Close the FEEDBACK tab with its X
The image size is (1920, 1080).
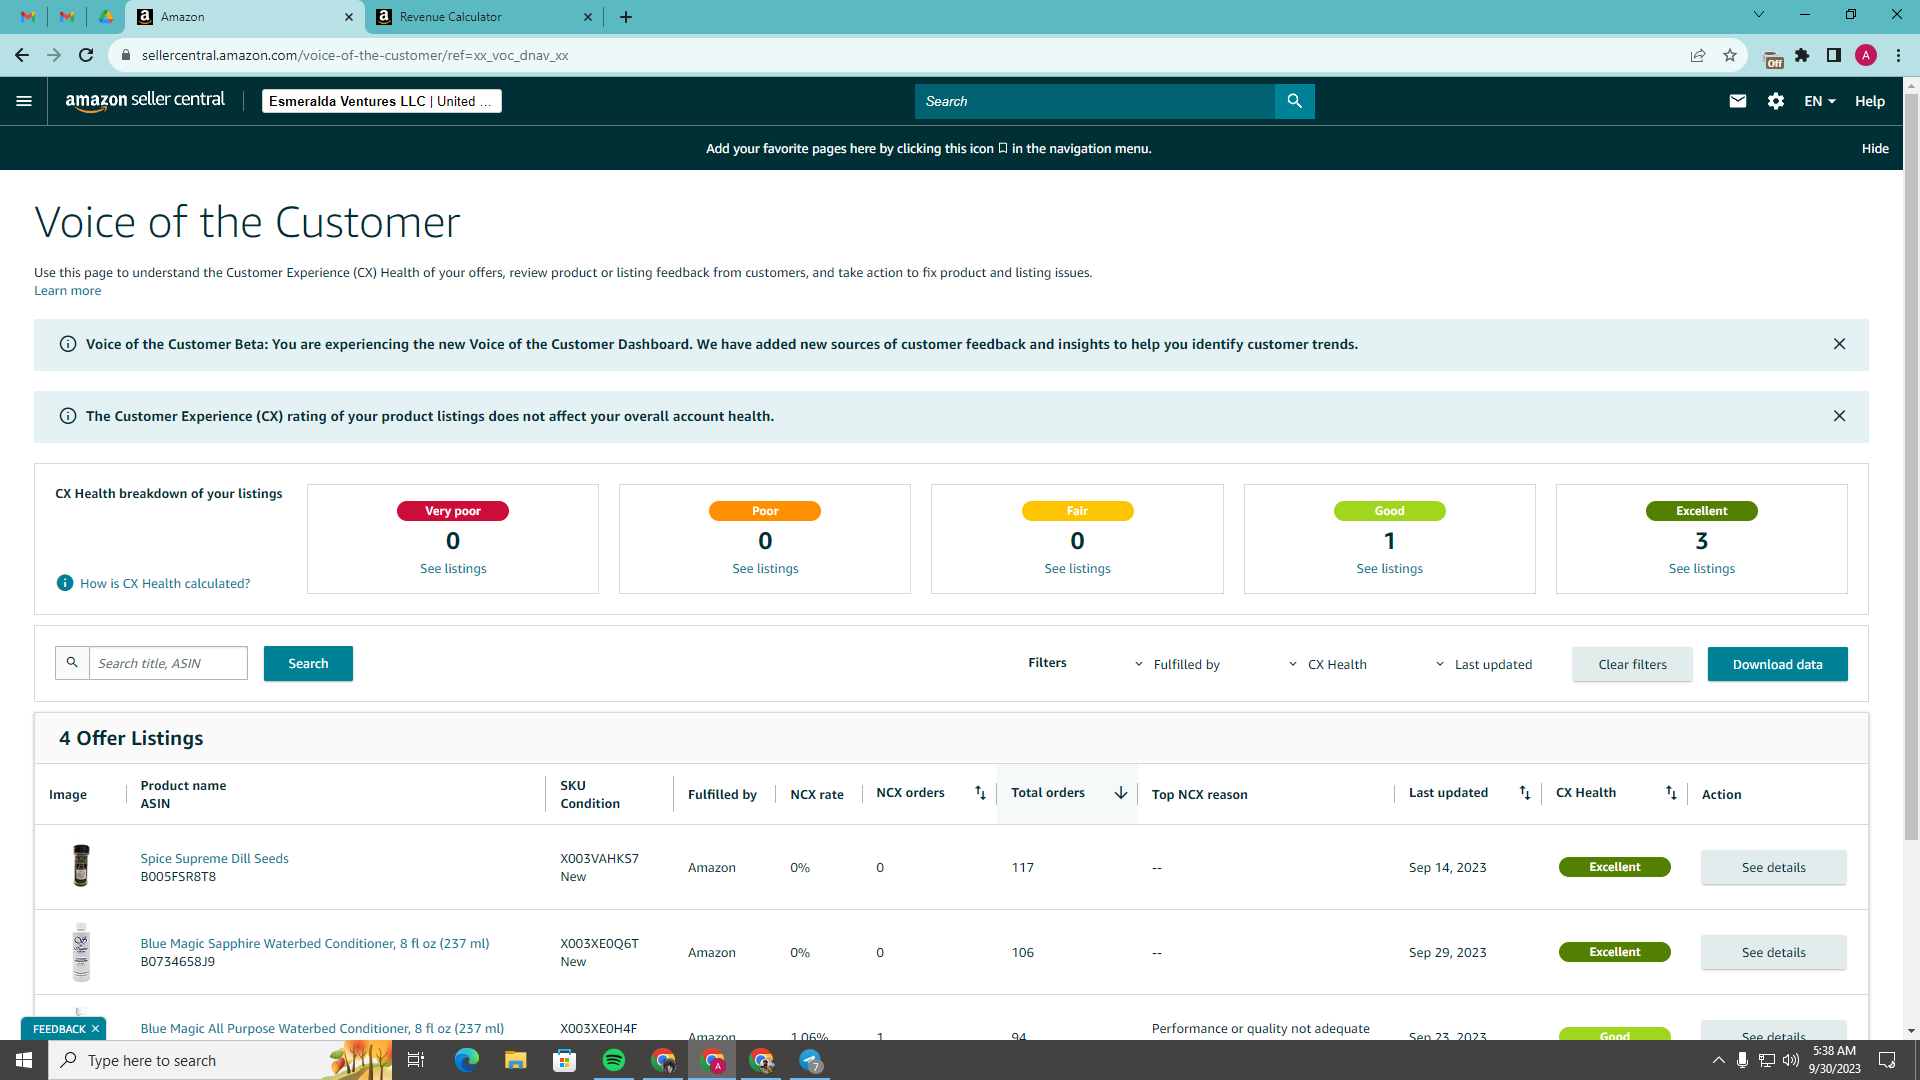coord(96,1029)
